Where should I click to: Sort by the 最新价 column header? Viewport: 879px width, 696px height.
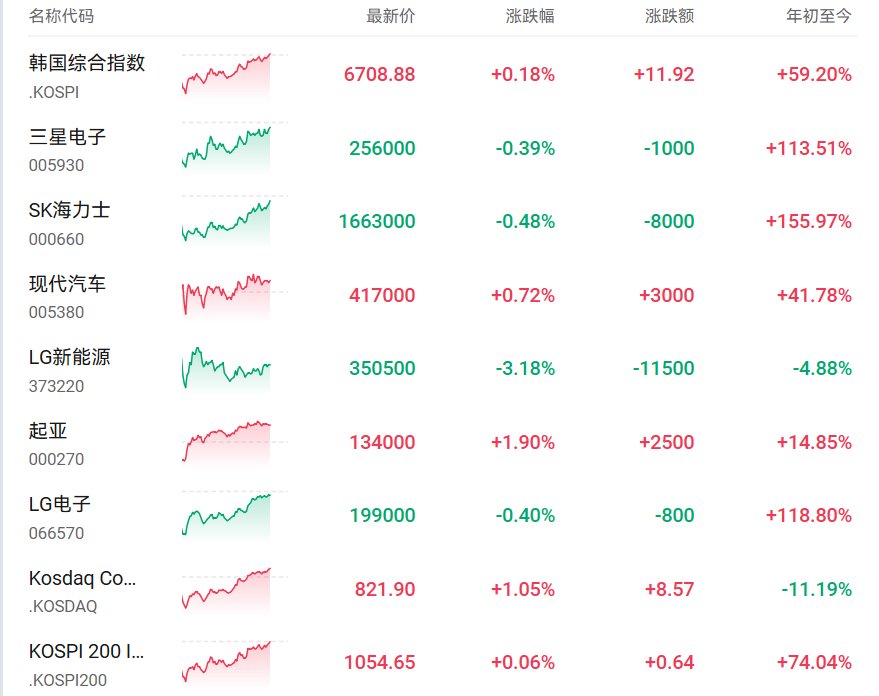[x=390, y=16]
